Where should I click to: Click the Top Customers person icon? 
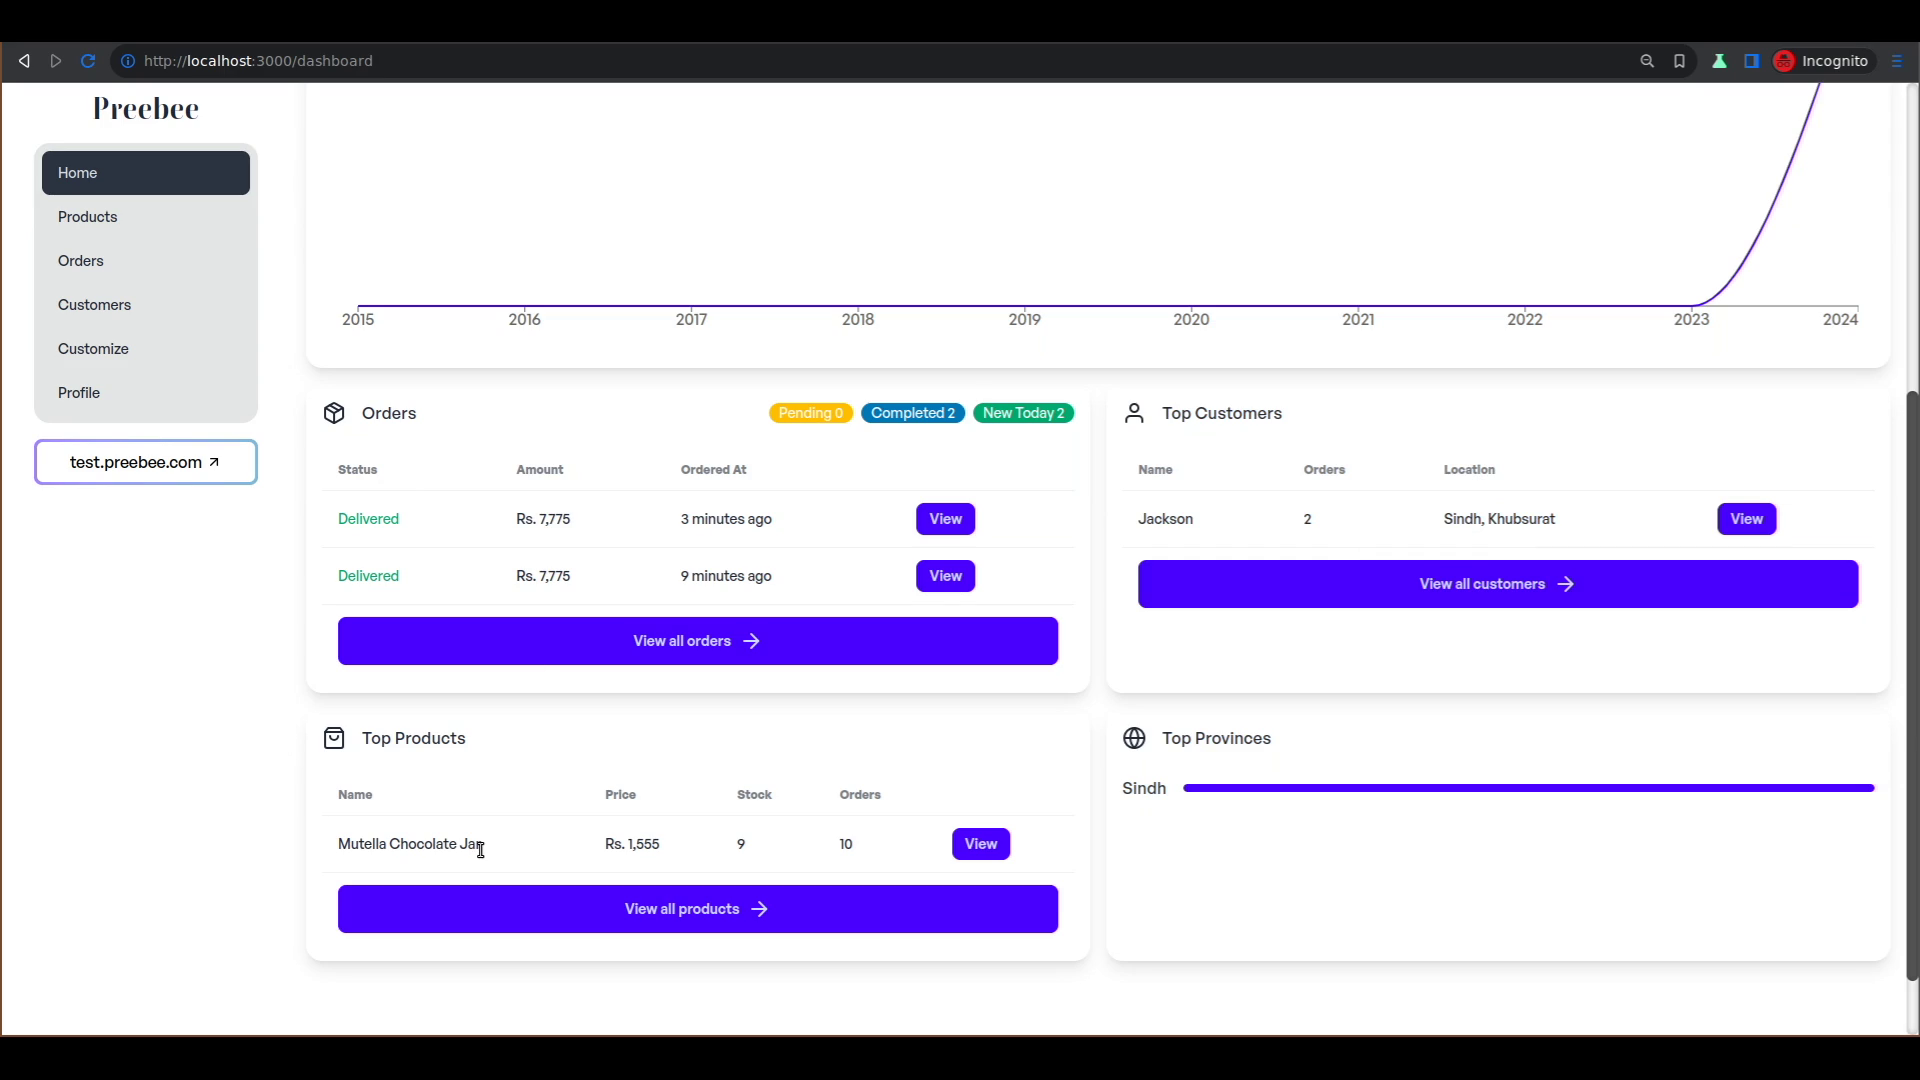click(x=1134, y=413)
